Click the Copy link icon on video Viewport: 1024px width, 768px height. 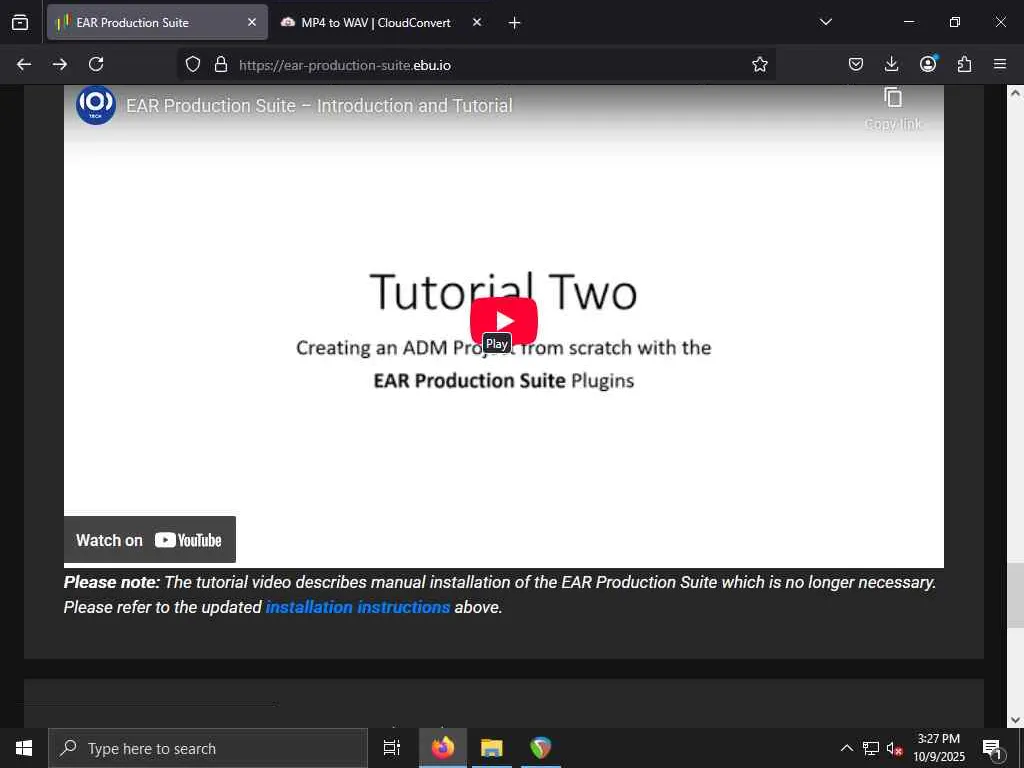tap(893, 98)
